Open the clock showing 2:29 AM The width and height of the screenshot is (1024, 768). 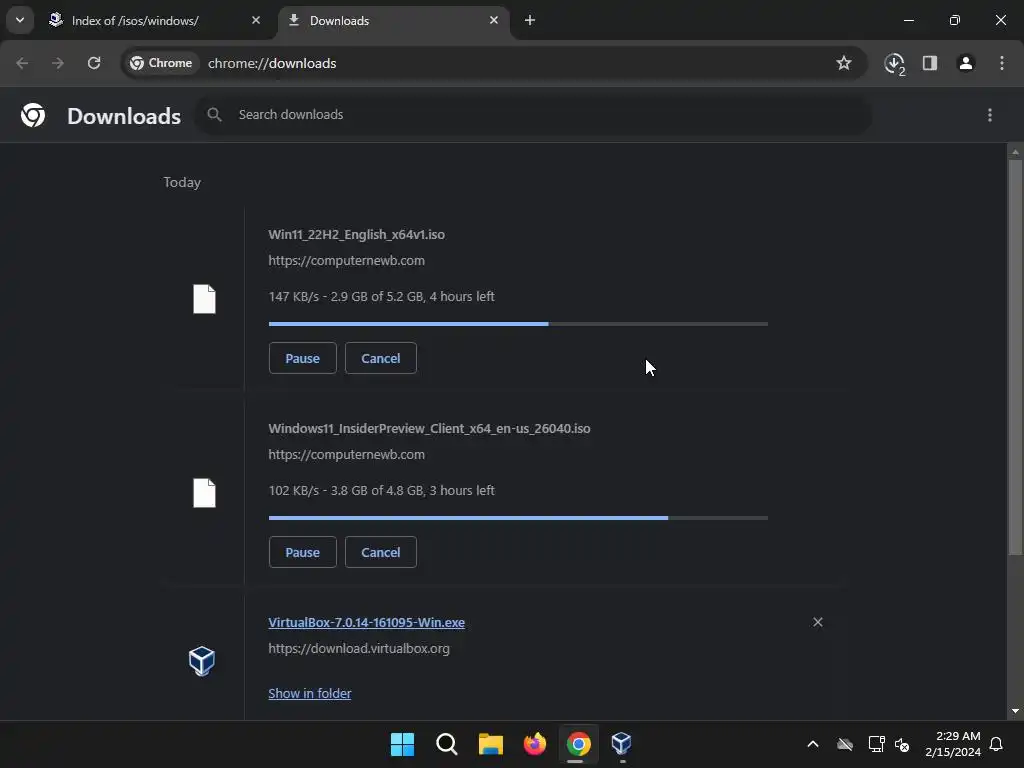pos(953,744)
